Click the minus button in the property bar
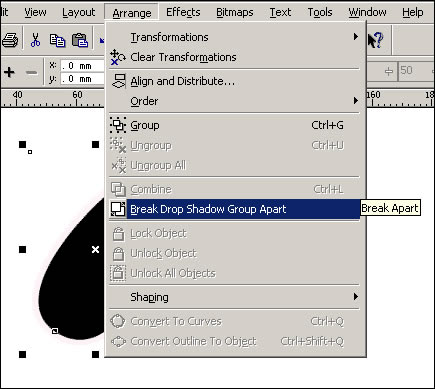Viewport: 435px width, 389px height. tap(32, 72)
